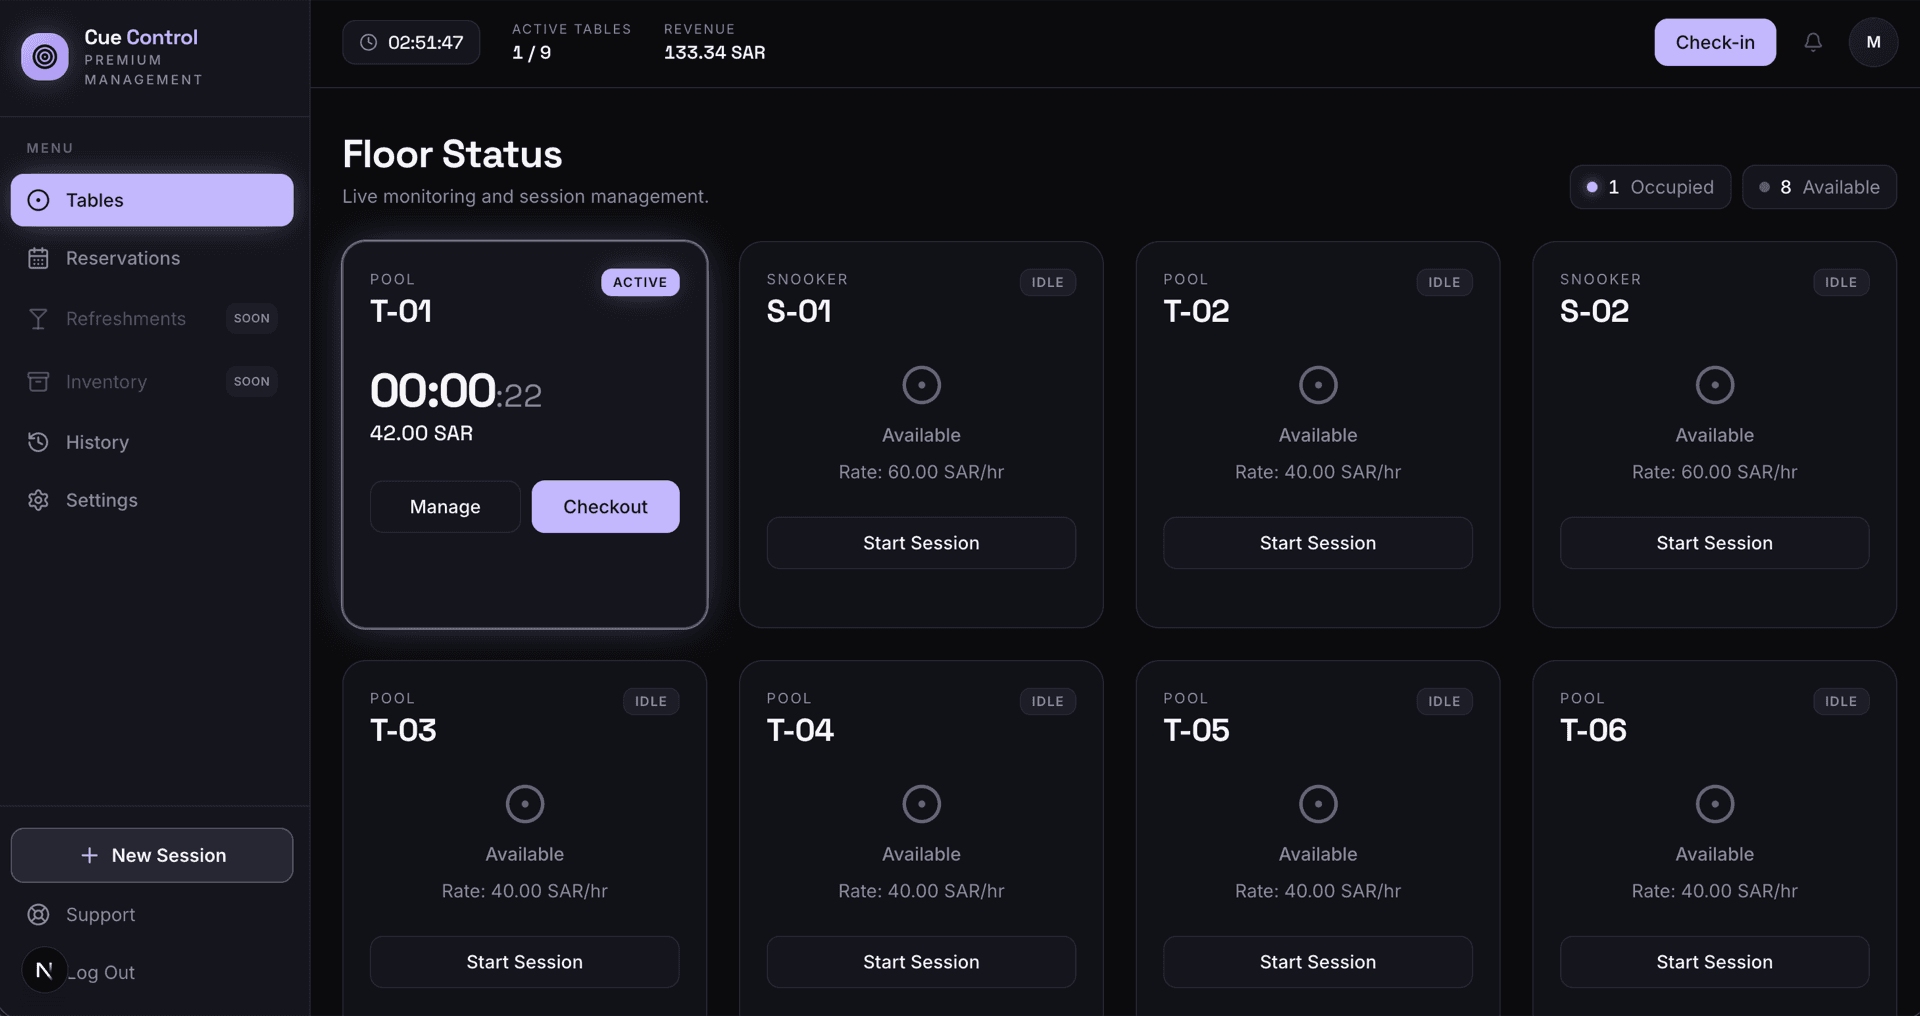
Task: Select Refreshments menu entry
Action: [x=152, y=318]
